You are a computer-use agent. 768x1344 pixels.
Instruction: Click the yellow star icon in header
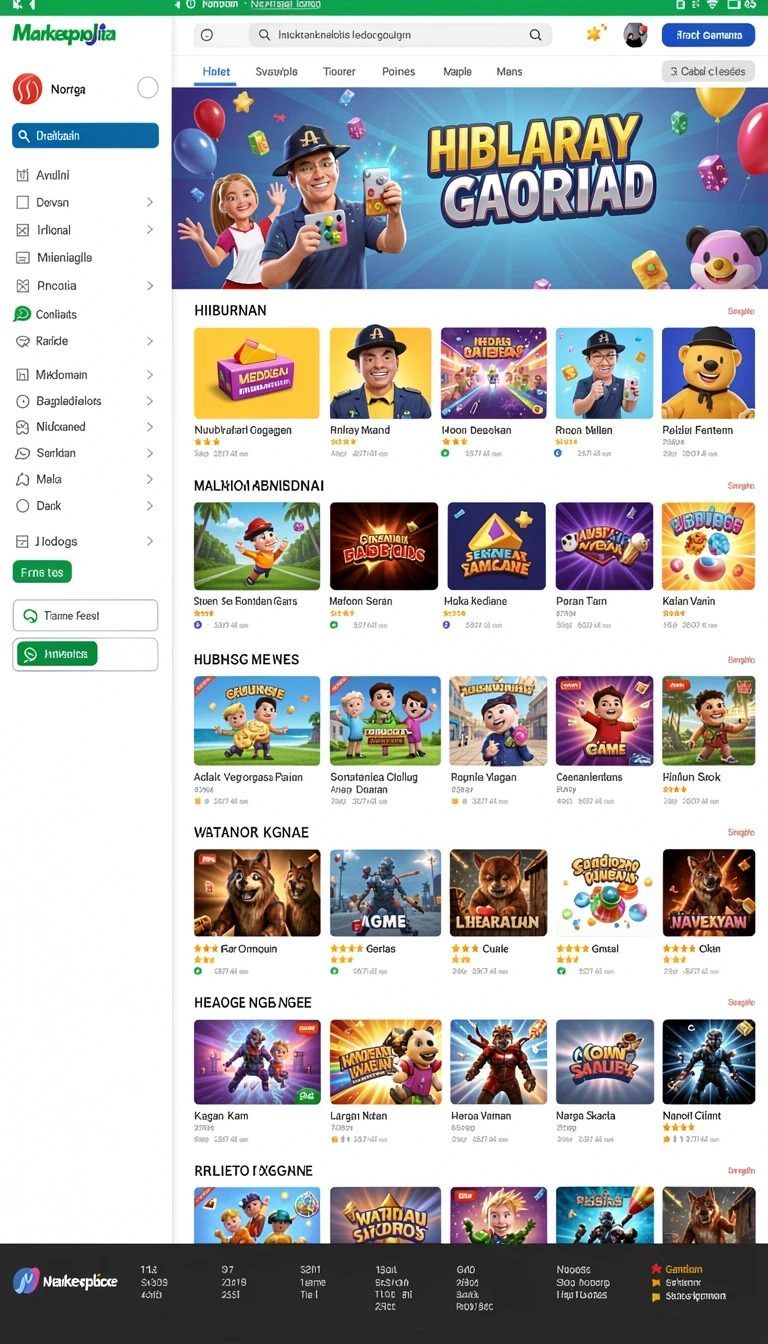click(x=596, y=34)
